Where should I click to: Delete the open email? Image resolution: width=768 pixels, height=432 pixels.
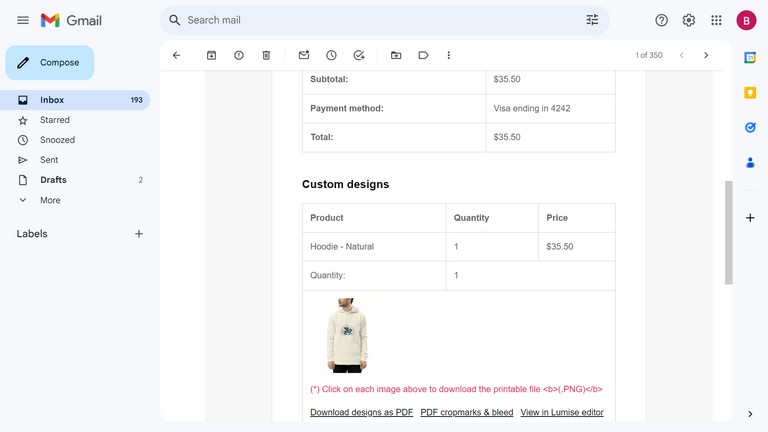266,55
